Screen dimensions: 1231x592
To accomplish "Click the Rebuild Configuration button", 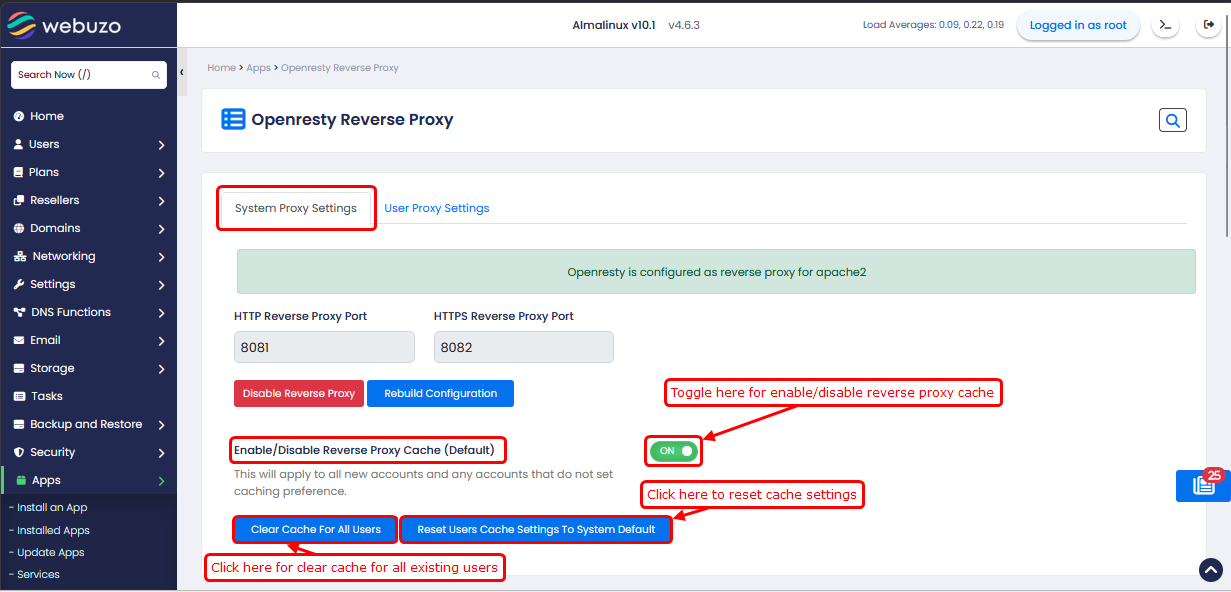I will point(440,393).
